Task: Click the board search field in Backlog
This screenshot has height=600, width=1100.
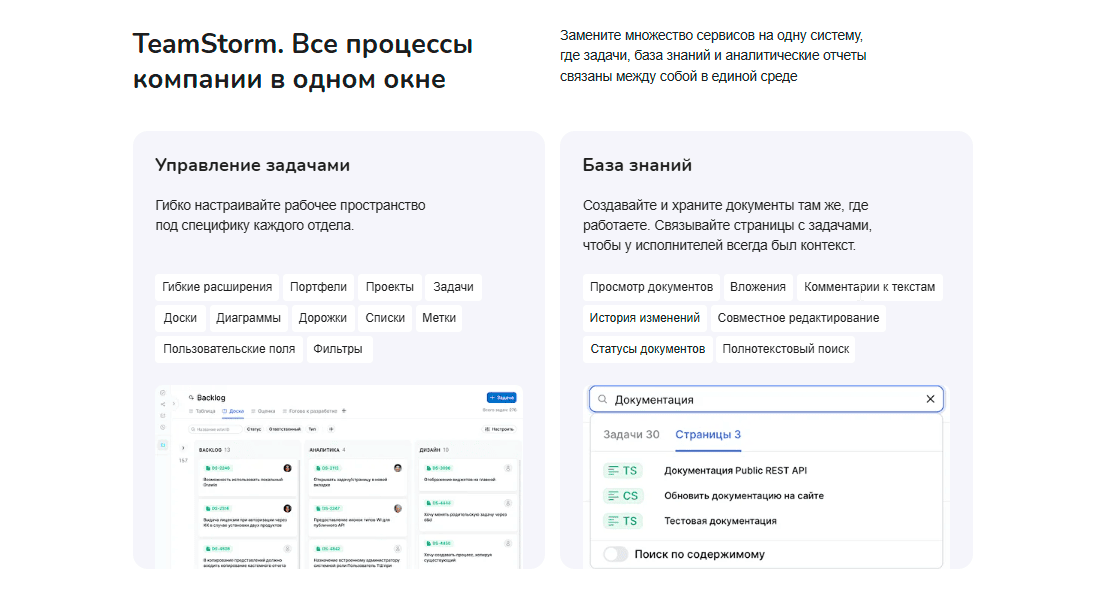Action: tap(215, 429)
